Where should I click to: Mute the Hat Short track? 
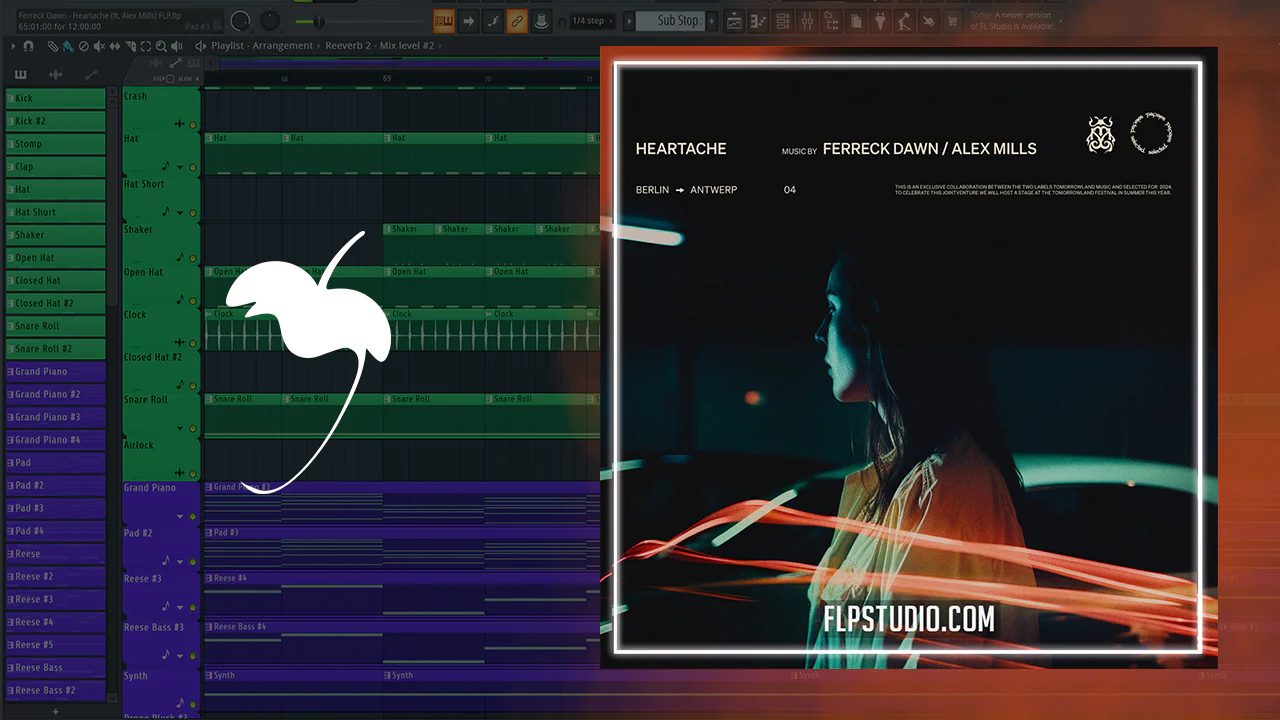point(193,213)
